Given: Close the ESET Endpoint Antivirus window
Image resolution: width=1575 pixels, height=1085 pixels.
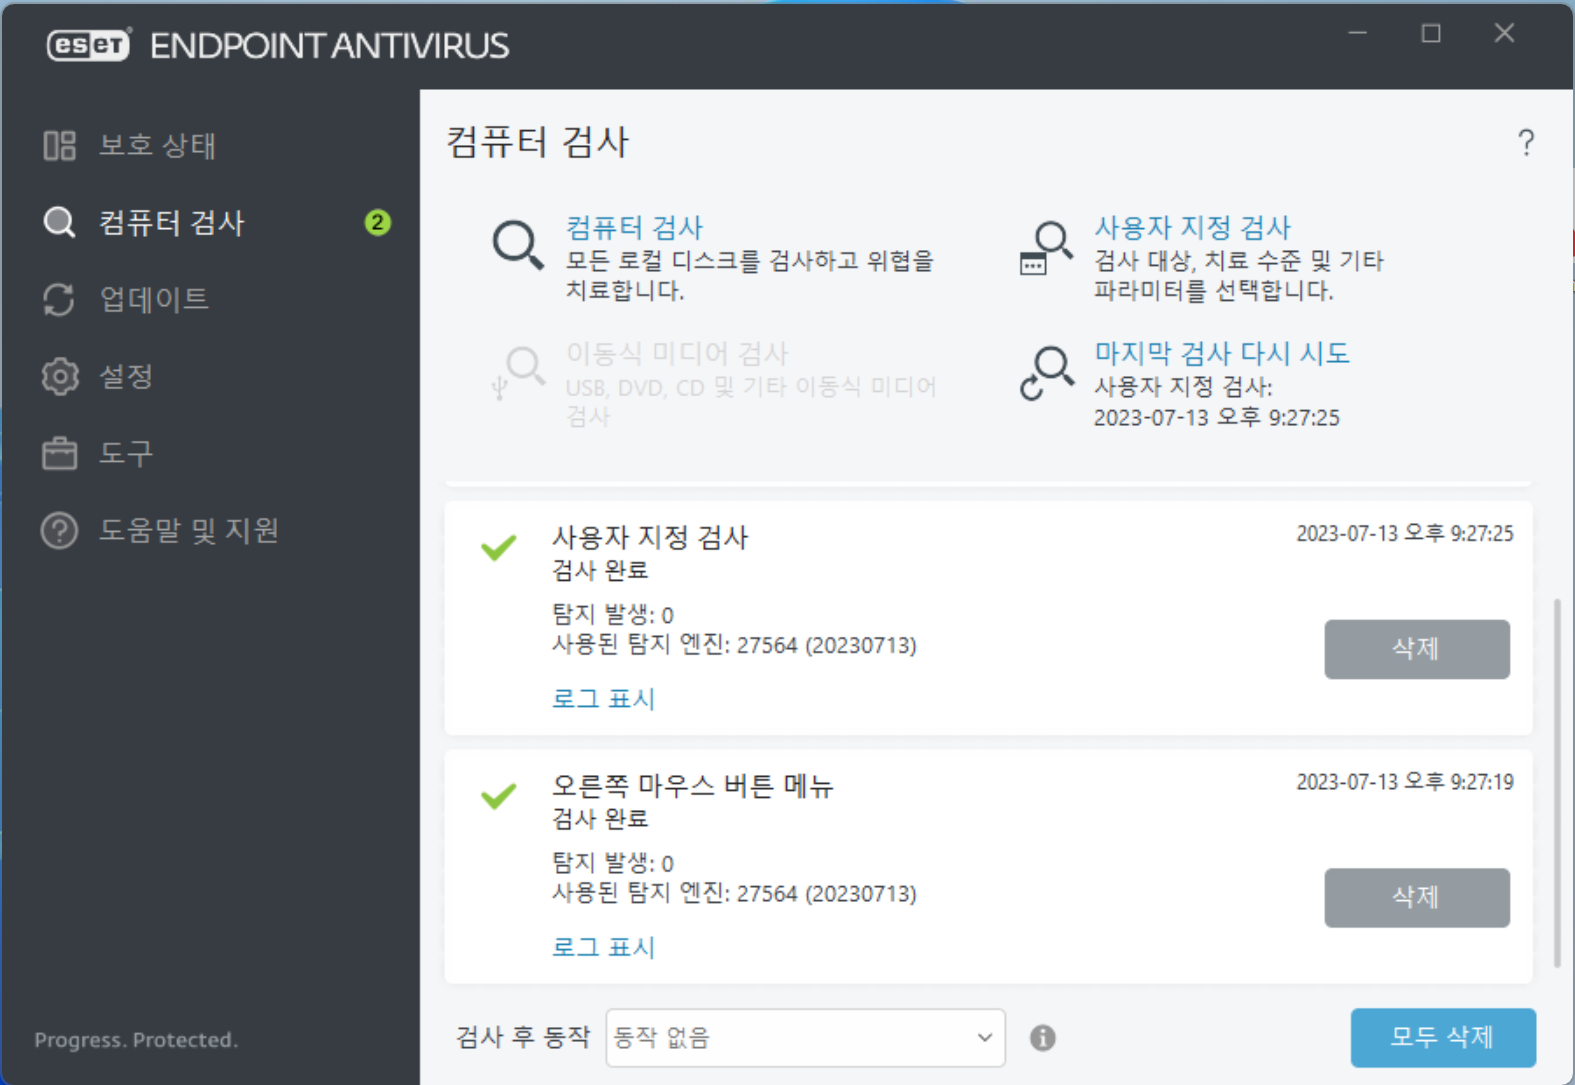Looking at the screenshot, I should (x=1504, y=33).
